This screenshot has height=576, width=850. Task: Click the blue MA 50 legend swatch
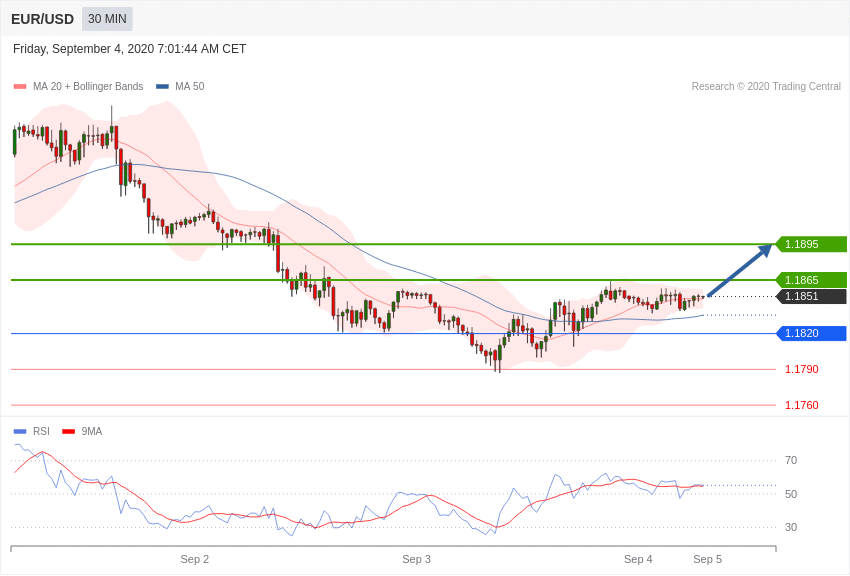(162, 87)
